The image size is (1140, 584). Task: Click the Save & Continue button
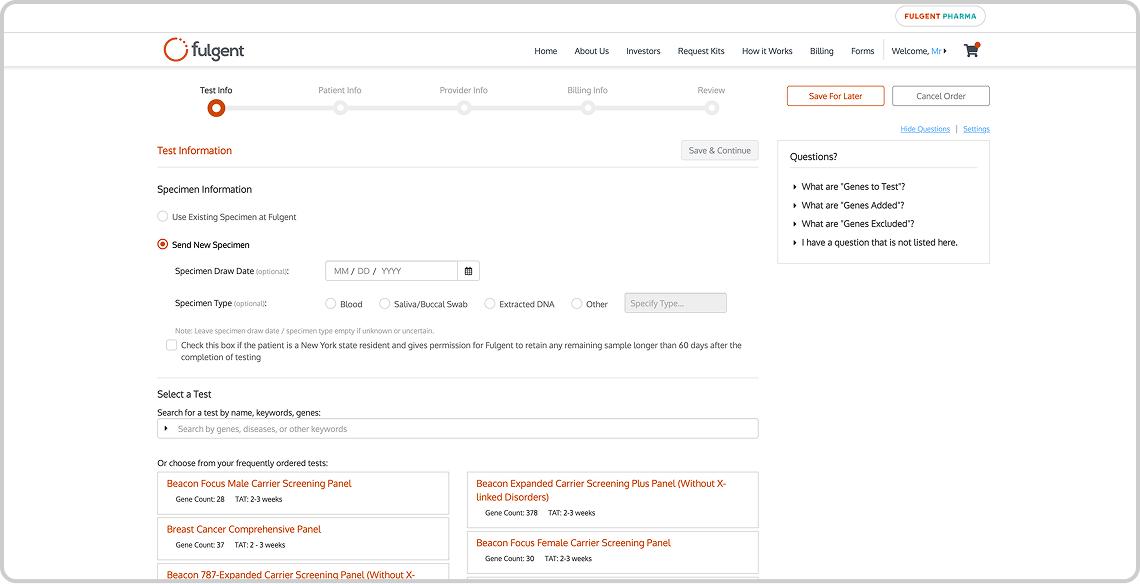click(719, 150)
